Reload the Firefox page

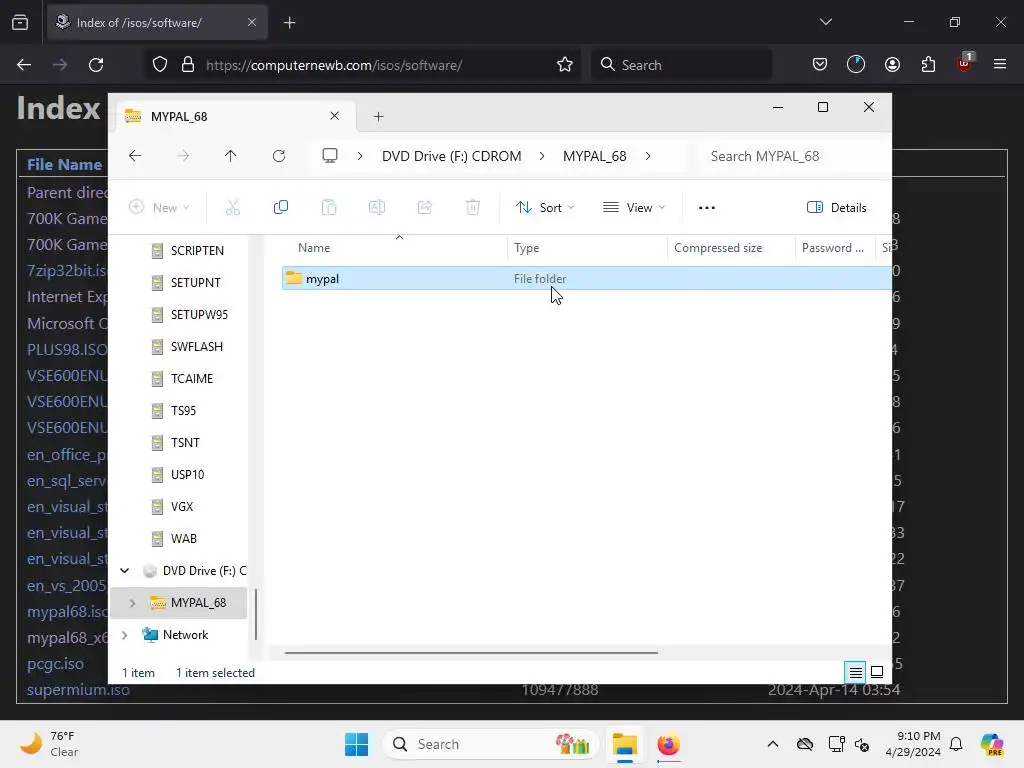point(96,65)
